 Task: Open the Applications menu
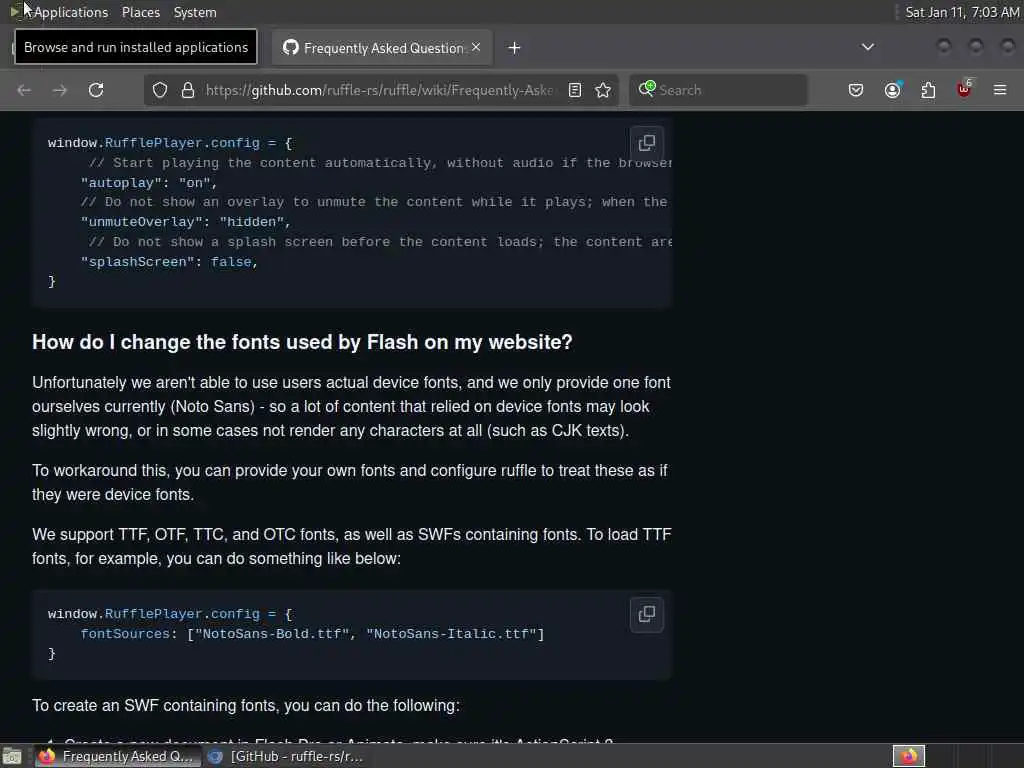coord(71,12)
